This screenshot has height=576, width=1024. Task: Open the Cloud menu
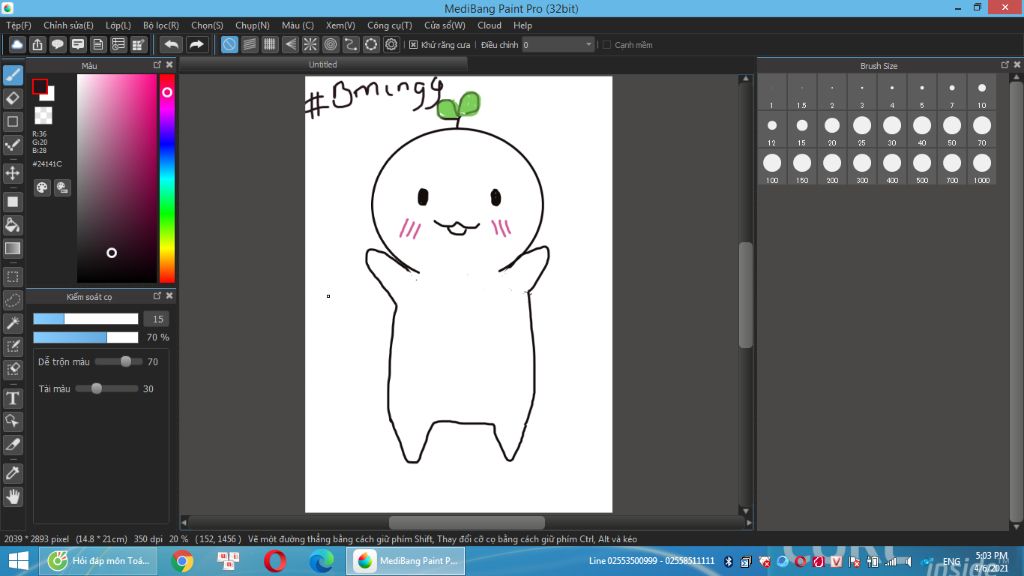[489, 25]
